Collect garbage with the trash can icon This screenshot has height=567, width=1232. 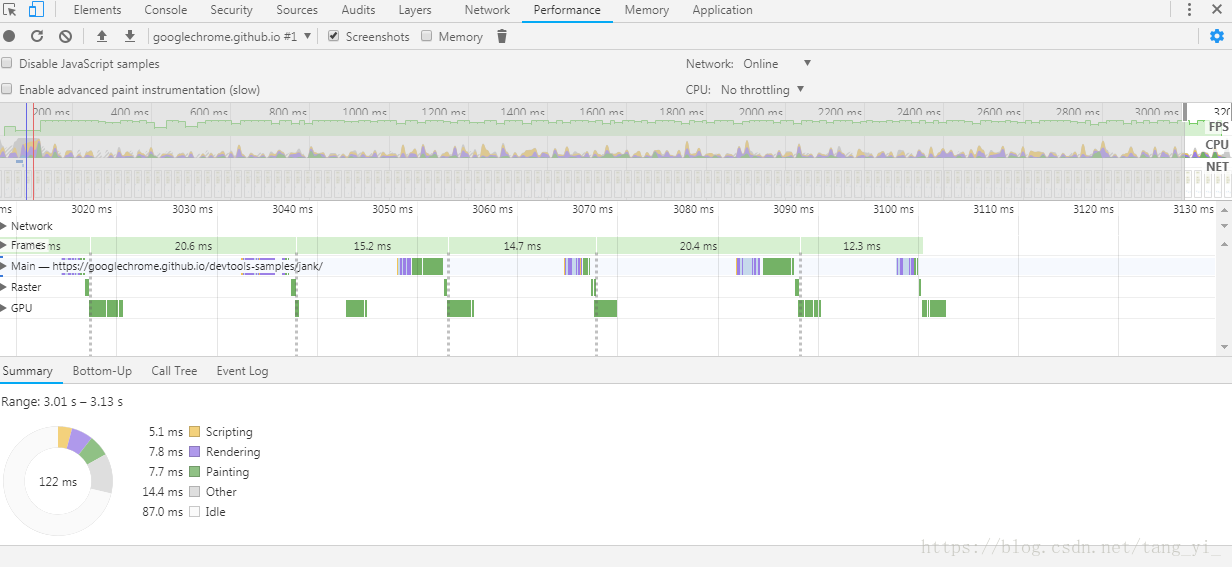coord(502,36)
